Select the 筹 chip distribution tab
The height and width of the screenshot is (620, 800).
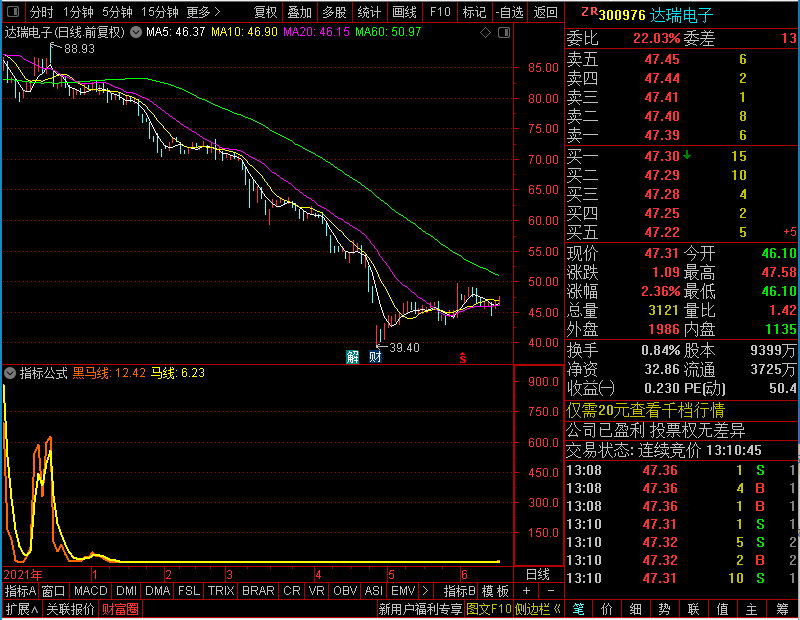click(x=782, y=609)
